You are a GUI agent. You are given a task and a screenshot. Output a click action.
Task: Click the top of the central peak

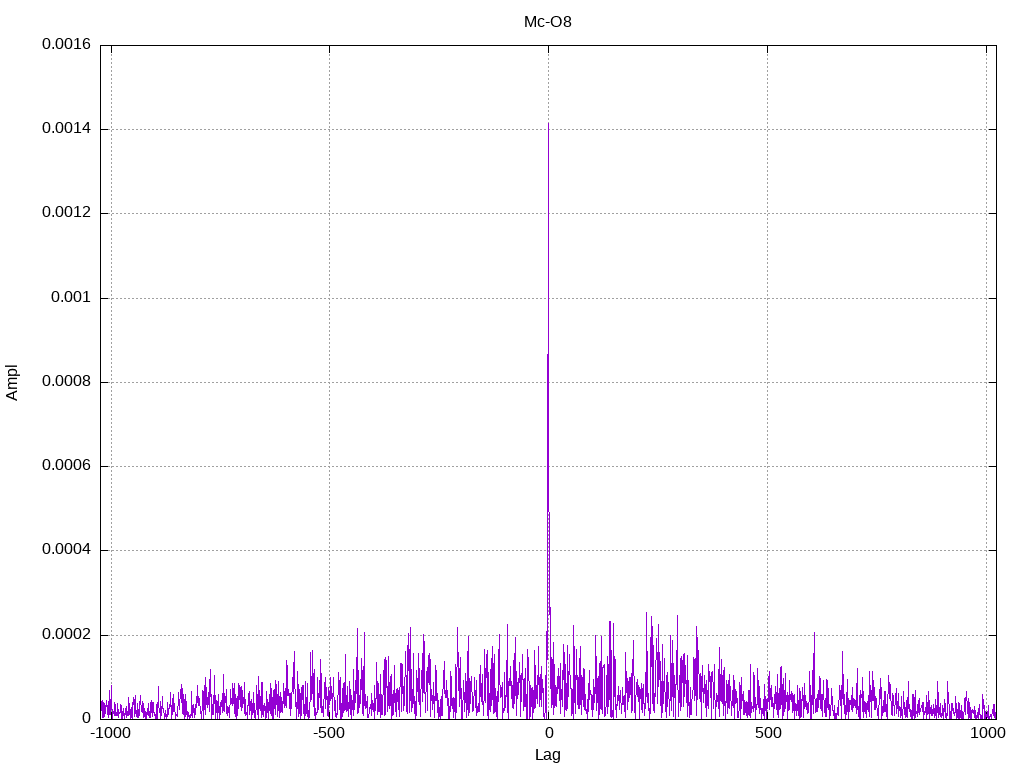(x=548, y=125)
